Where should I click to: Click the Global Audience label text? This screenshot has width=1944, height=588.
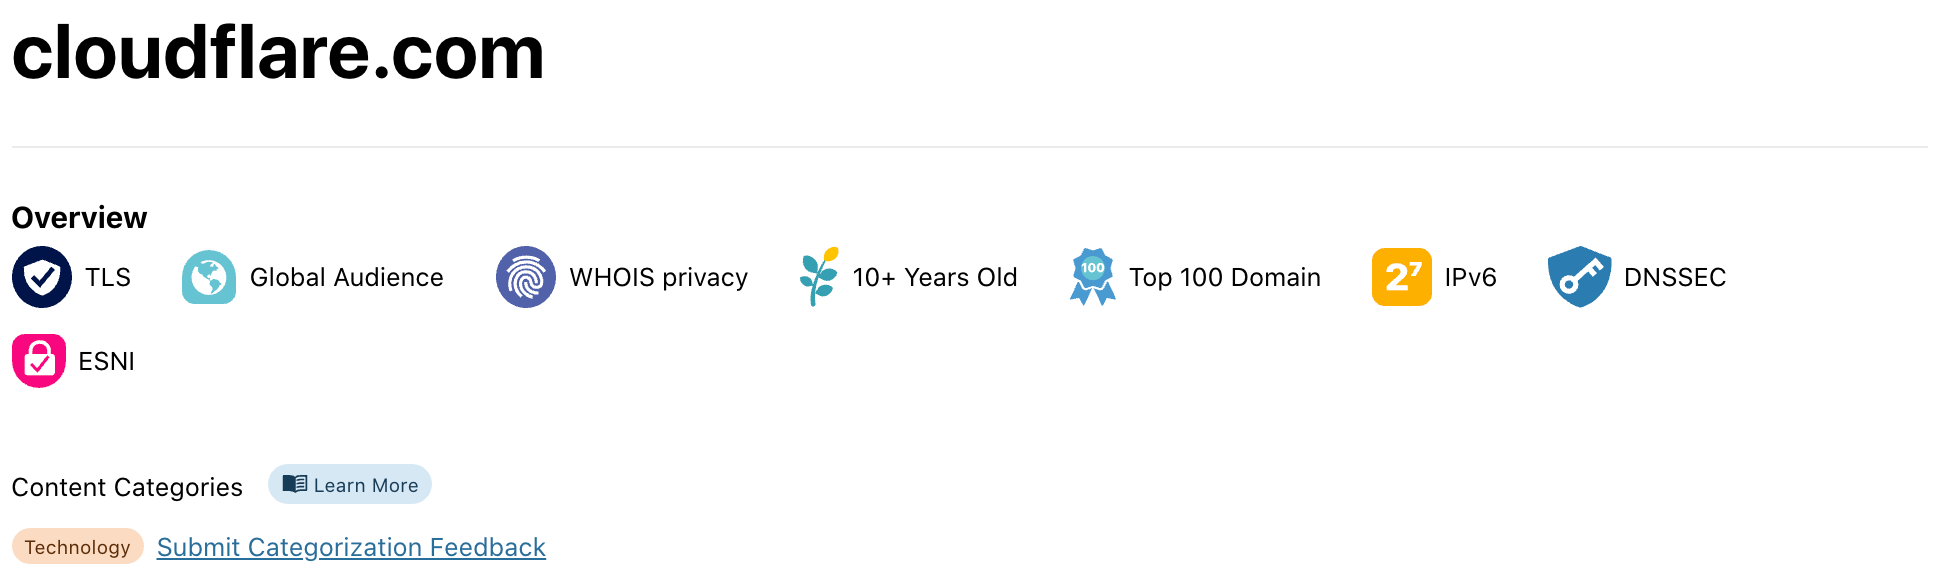tap(346, 277)
